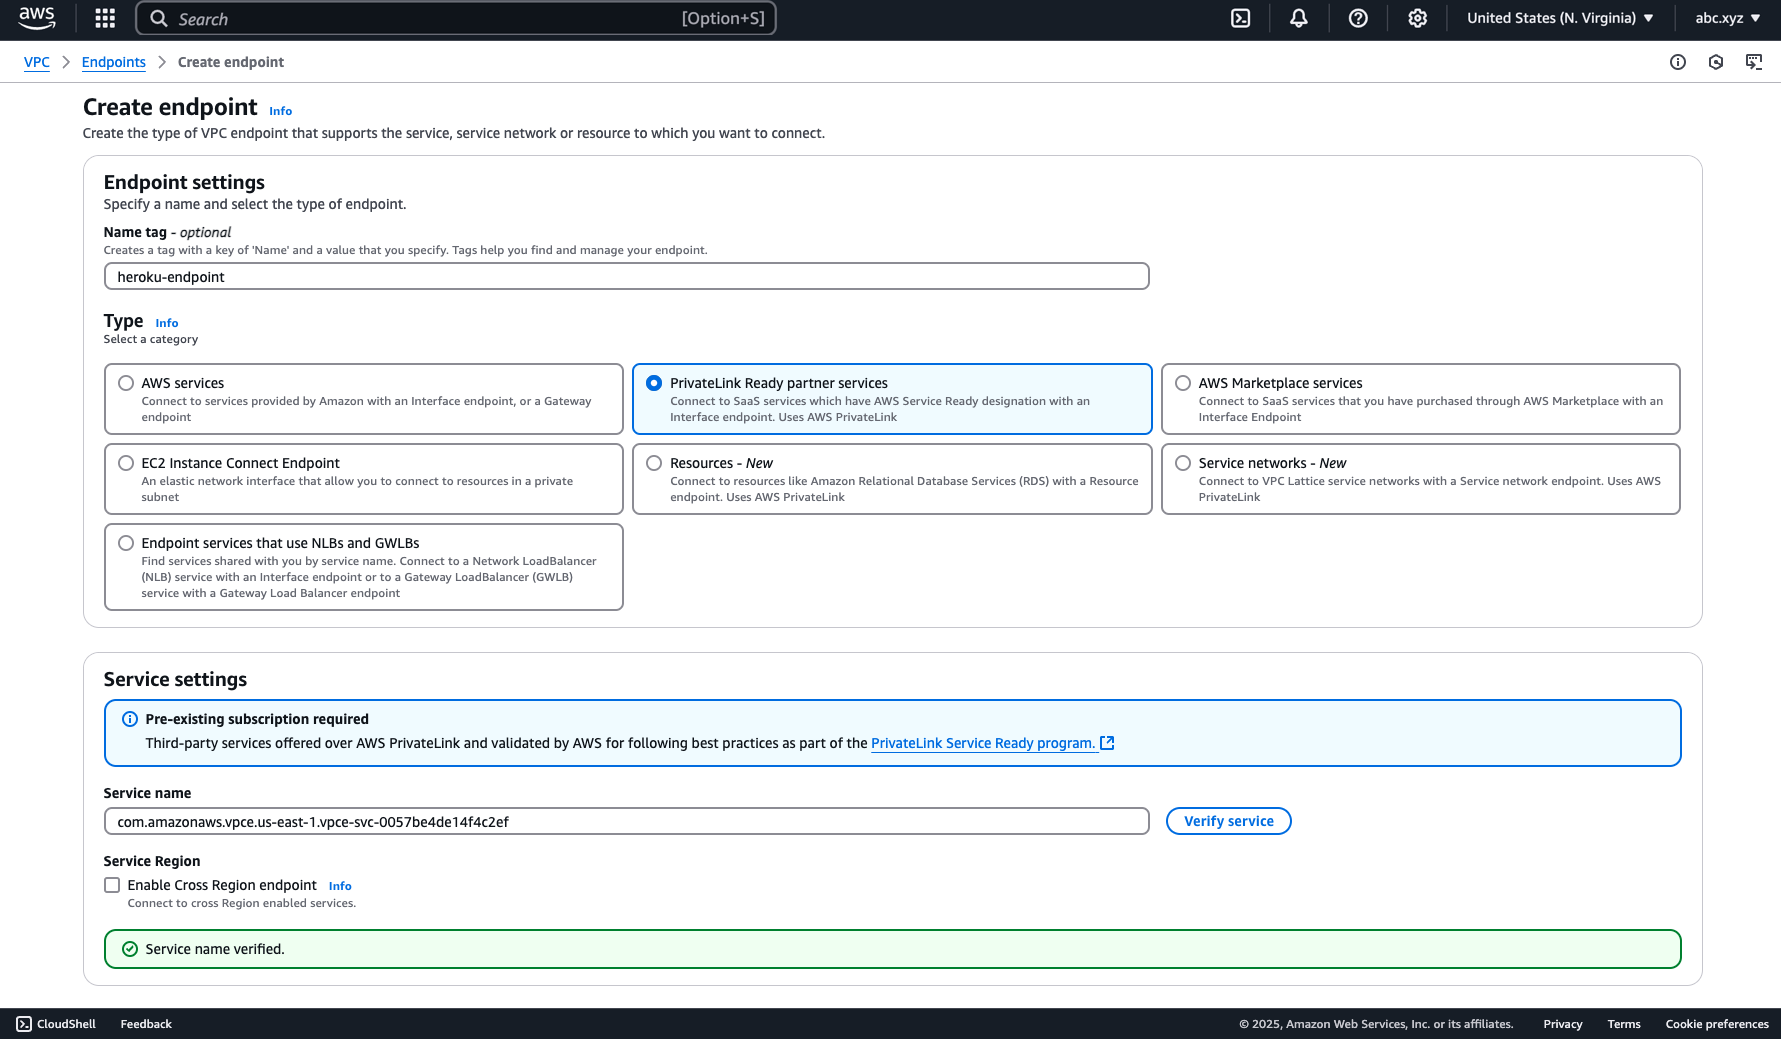This screenshot has width=1781, height=1039.
Task: Open Cookie preferences in footer
Action: tap(1717, 1024)
